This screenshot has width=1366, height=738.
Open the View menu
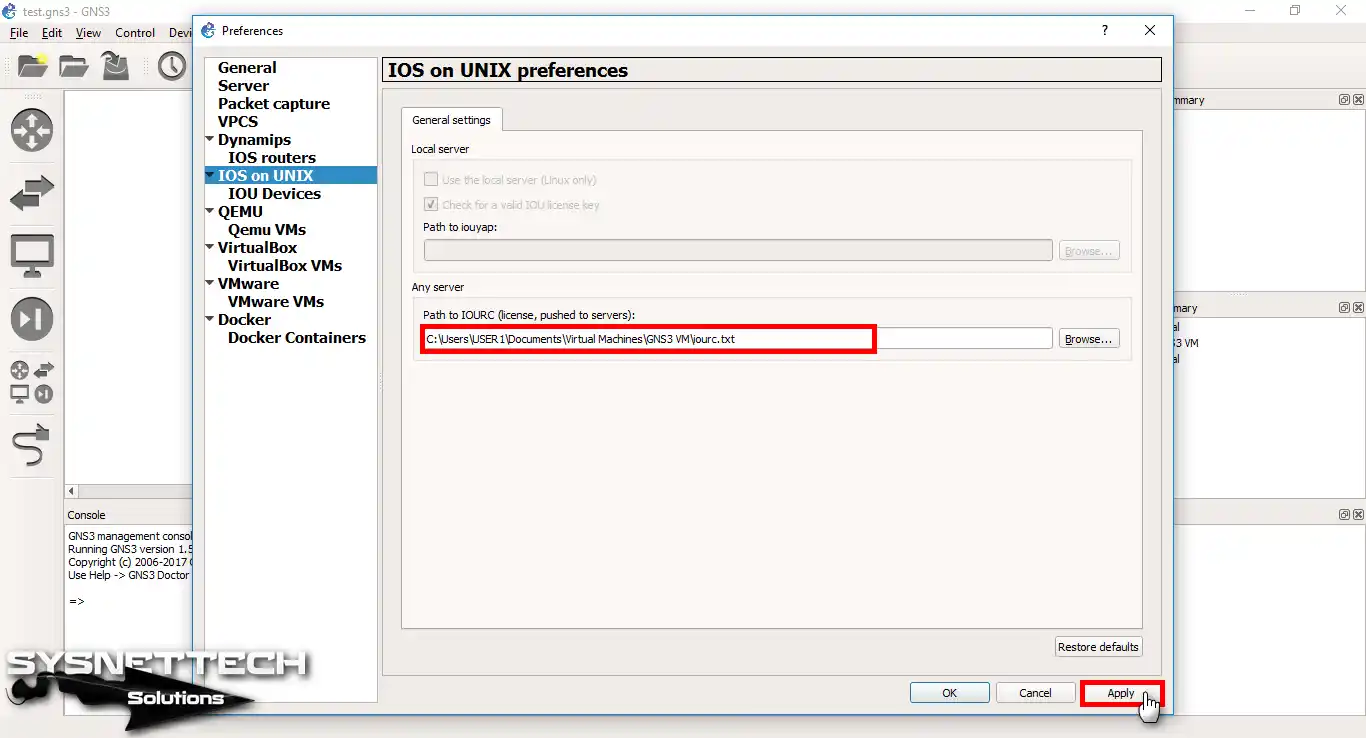coord(88,33)
